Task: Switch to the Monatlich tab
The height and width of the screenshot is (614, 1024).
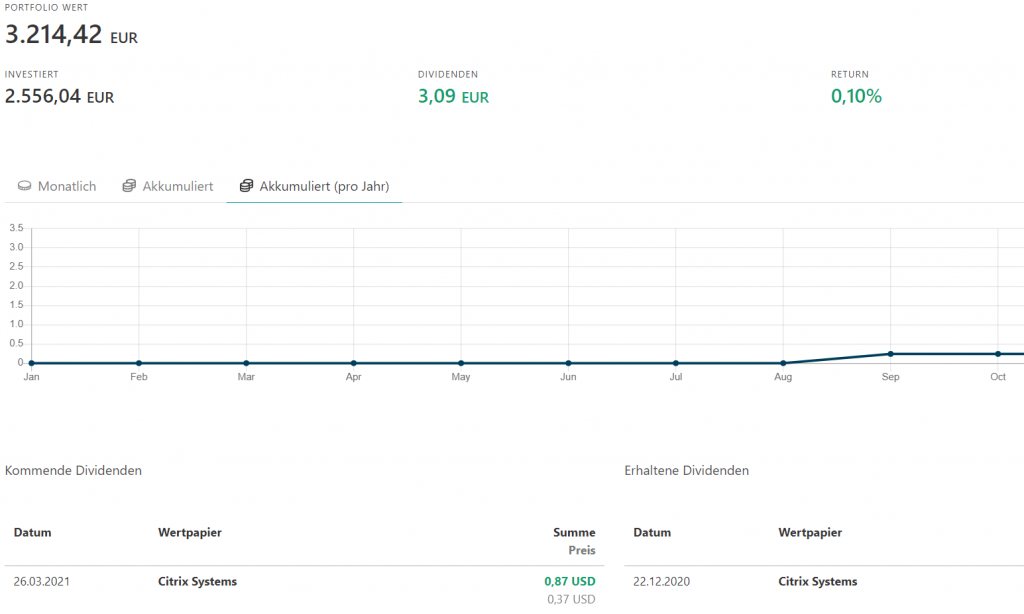Action: 57,186
